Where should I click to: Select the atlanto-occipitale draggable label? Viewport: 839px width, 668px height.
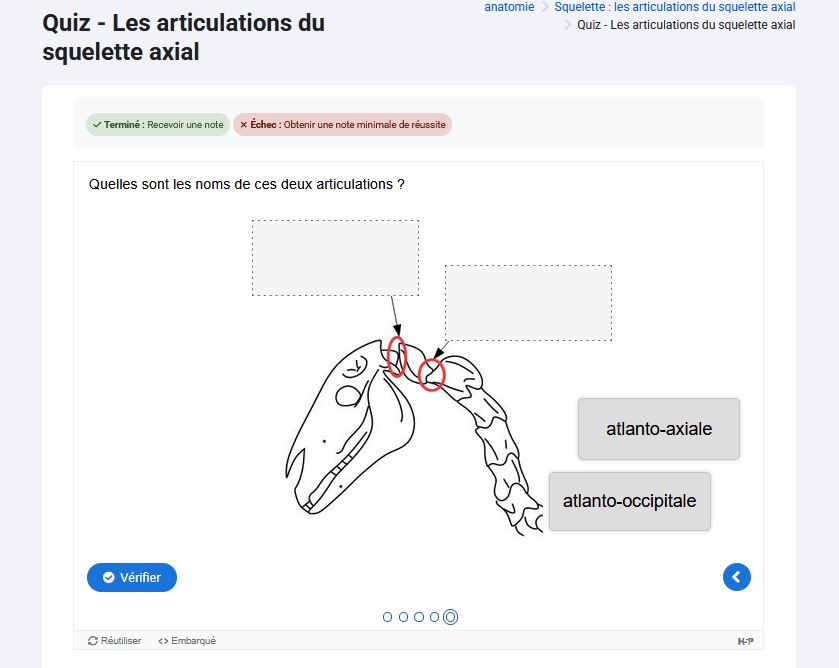630,501
